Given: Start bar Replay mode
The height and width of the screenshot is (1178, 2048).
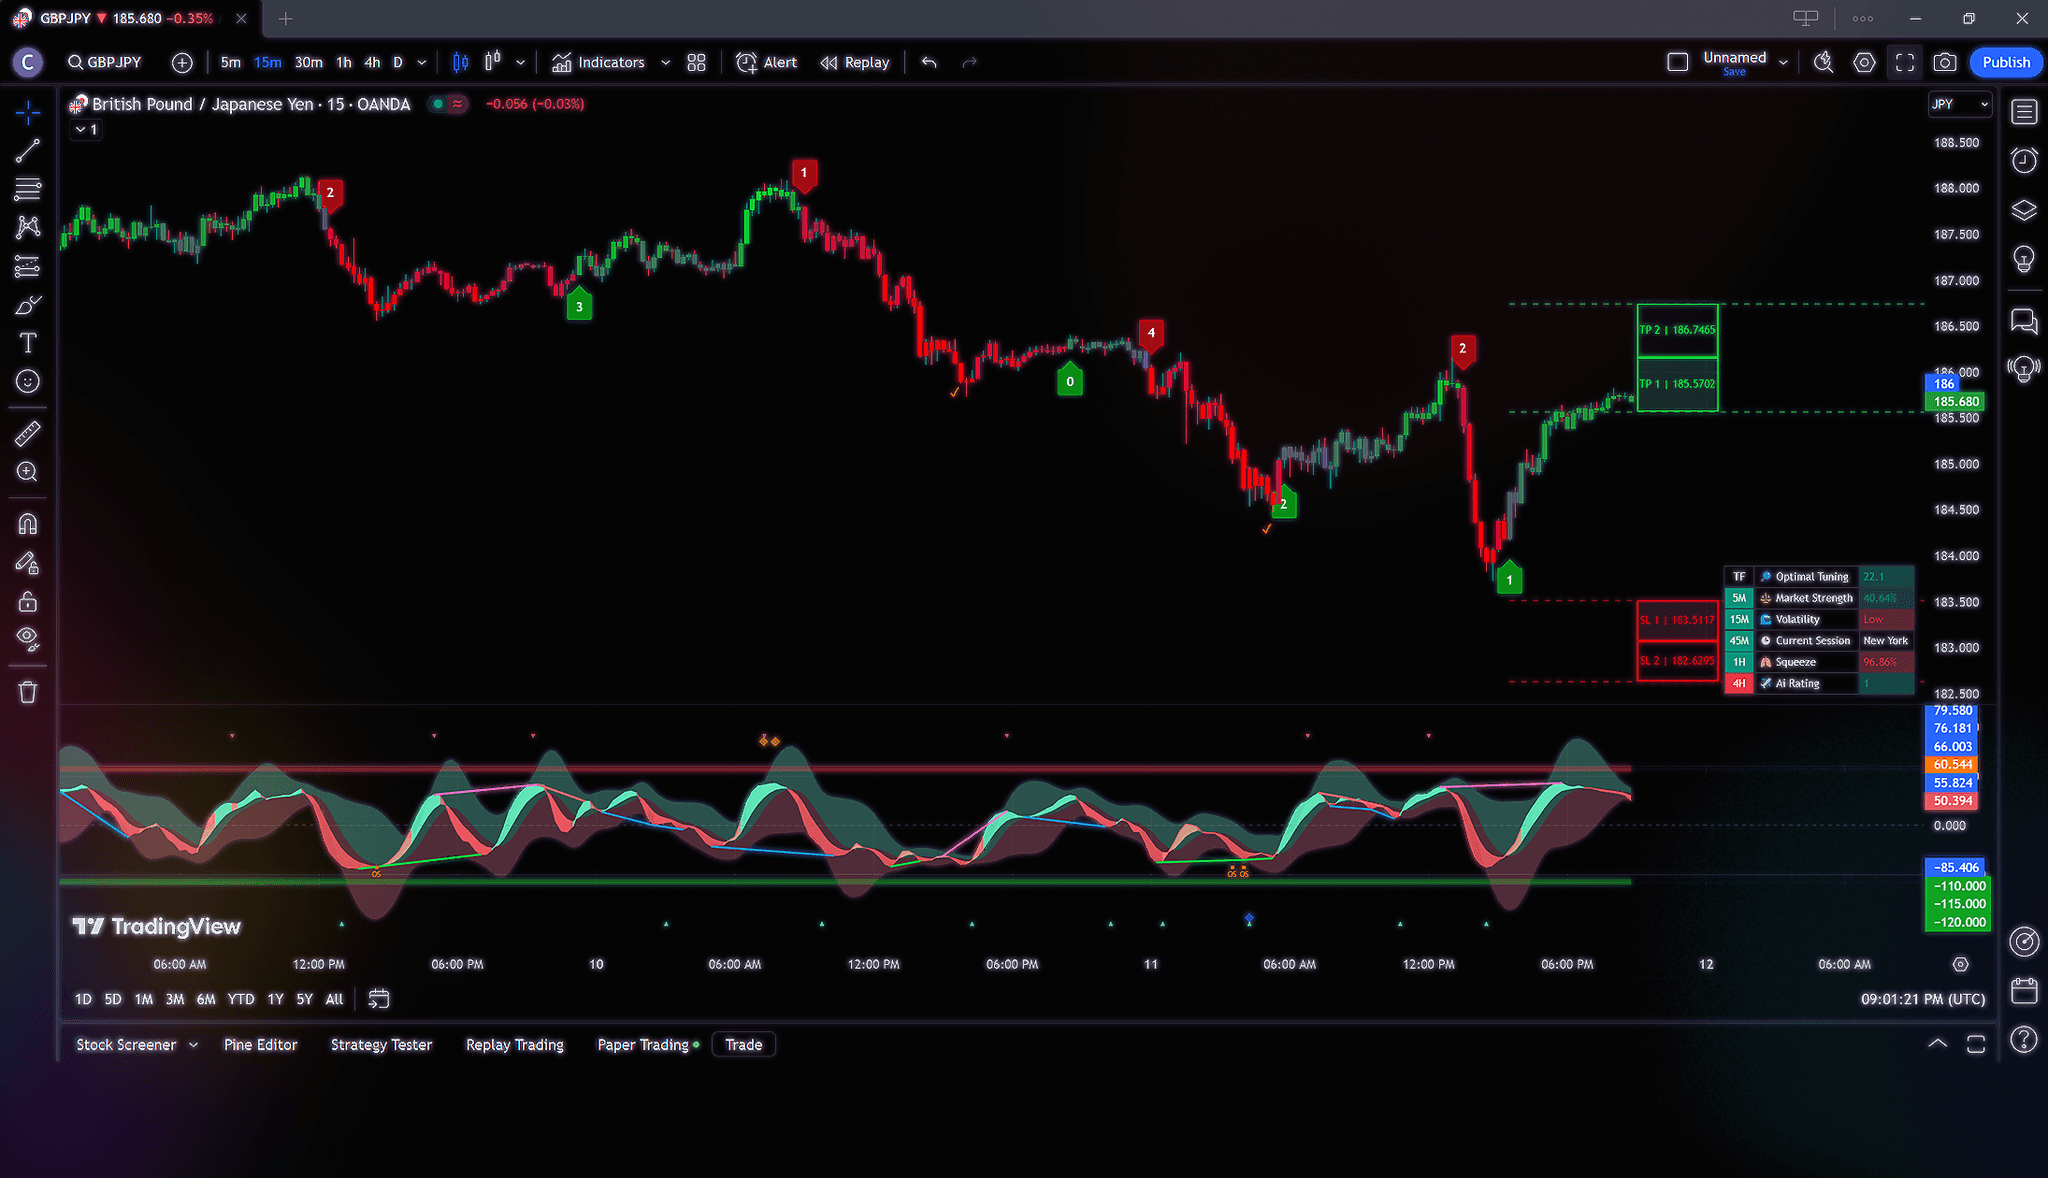Looking at the screenshot, I should [x=855, y=62].
